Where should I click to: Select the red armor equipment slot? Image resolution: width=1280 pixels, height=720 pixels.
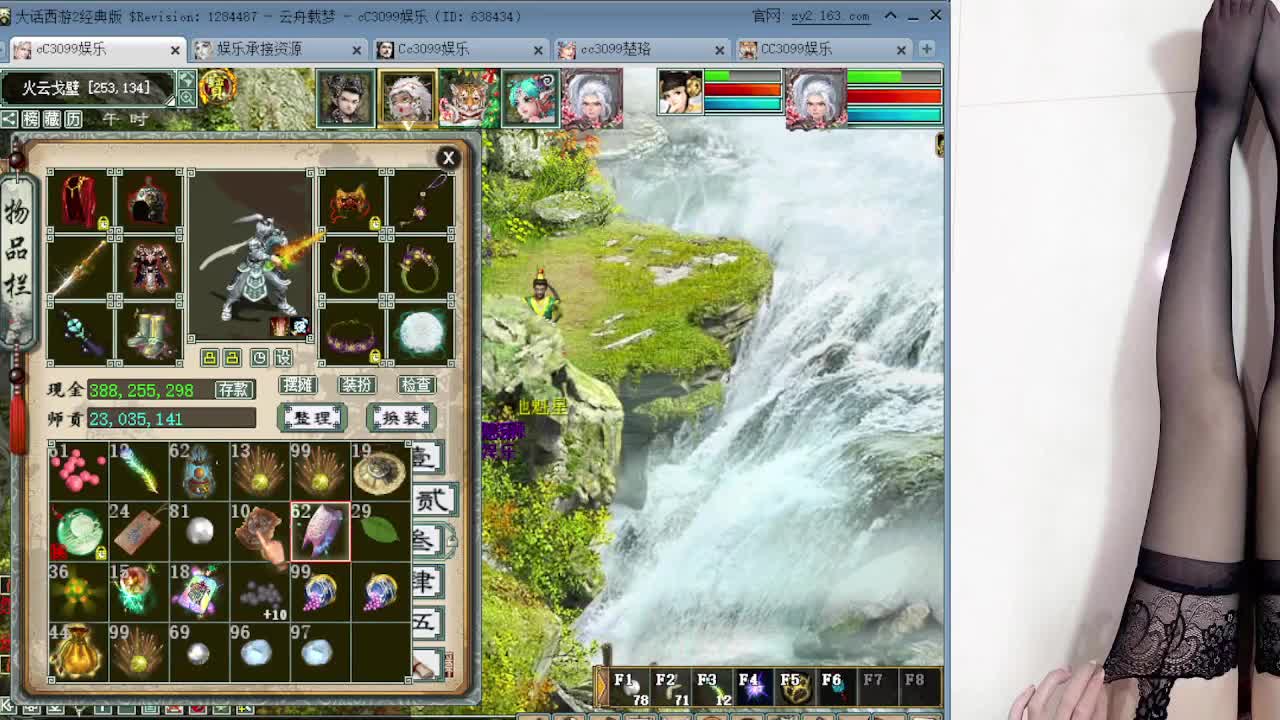[149, 267]
